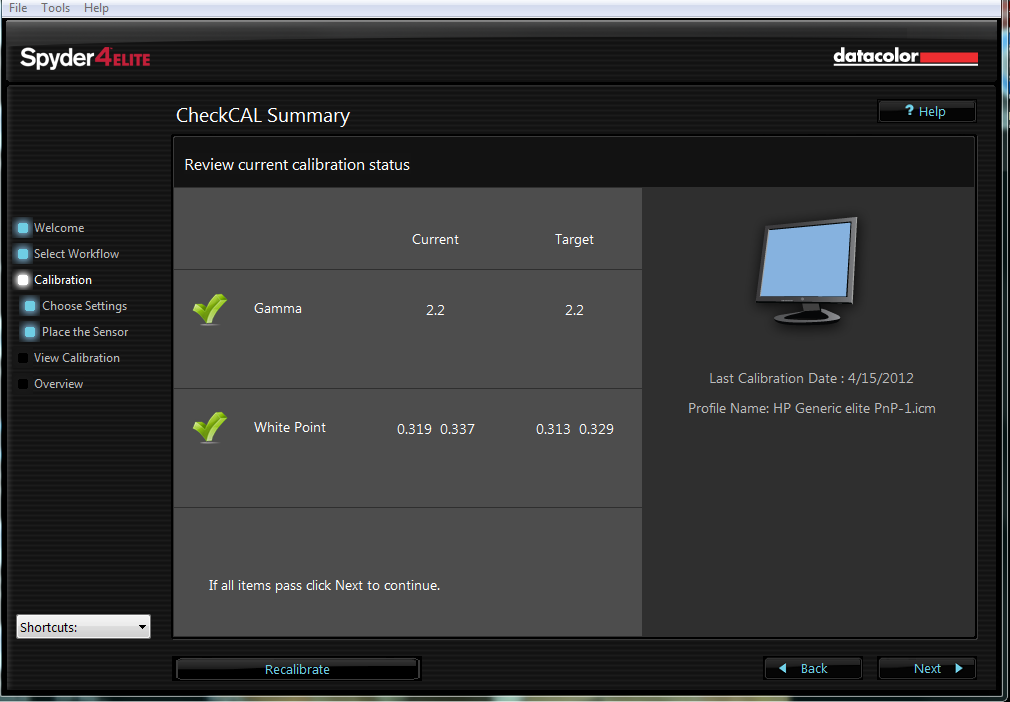Click Review current calibration status text
1010x702 pixels.
(x=297, y=165)
